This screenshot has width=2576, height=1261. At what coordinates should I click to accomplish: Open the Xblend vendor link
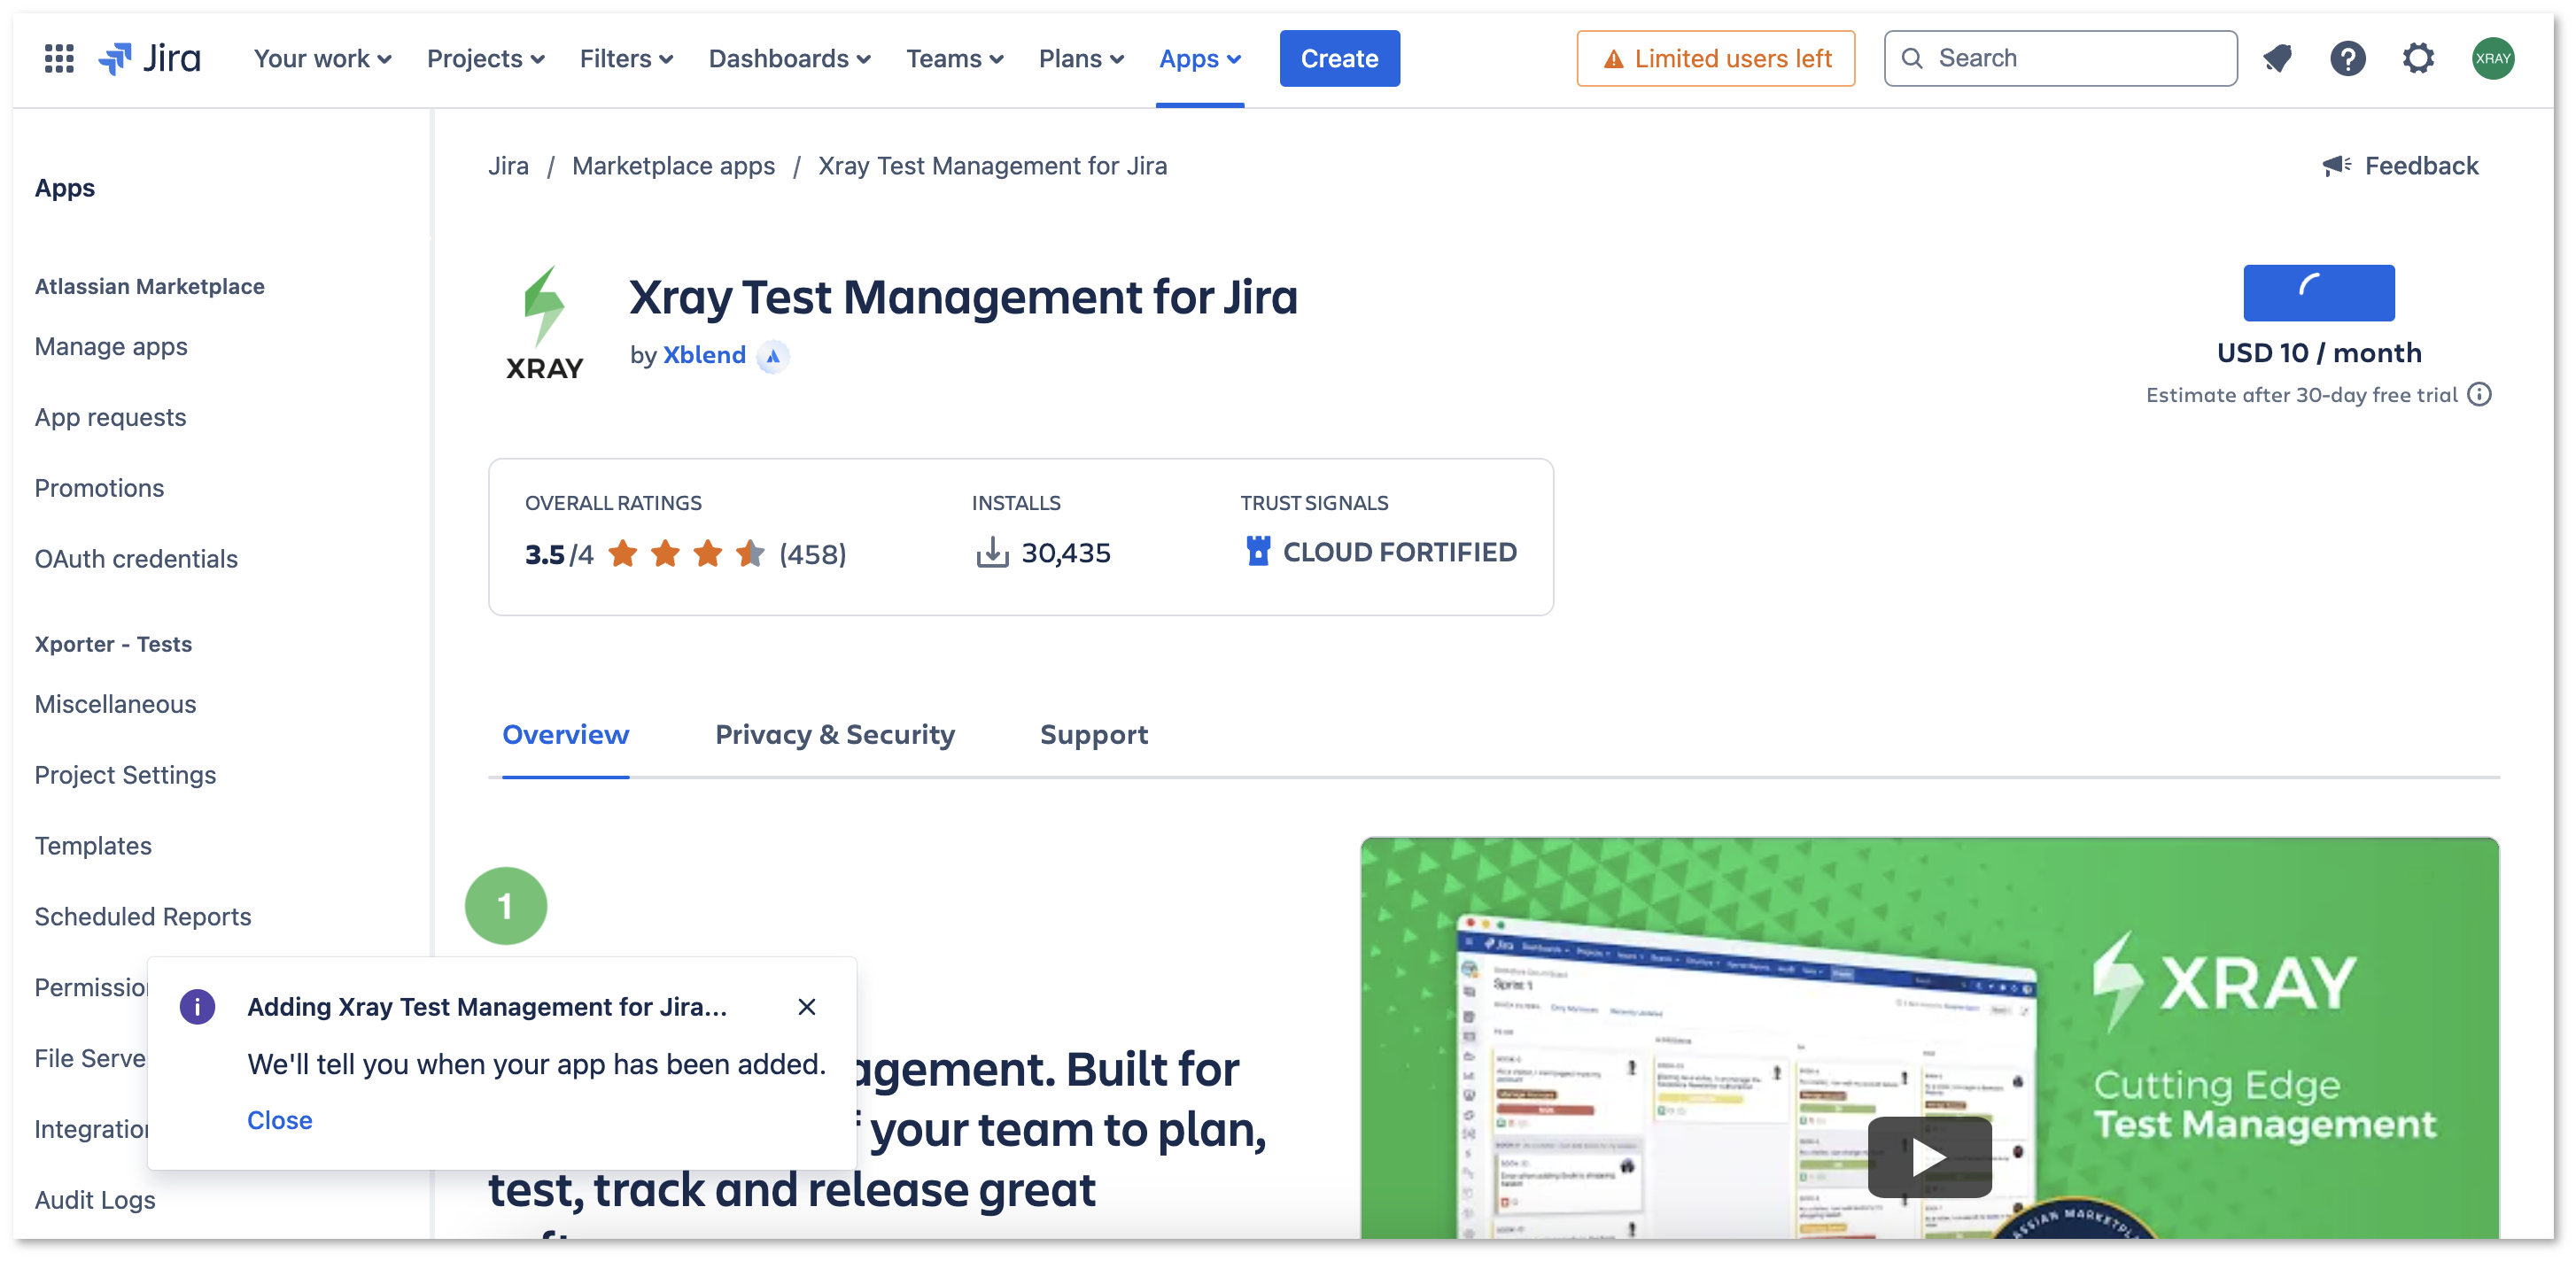(x=704, y=355)
